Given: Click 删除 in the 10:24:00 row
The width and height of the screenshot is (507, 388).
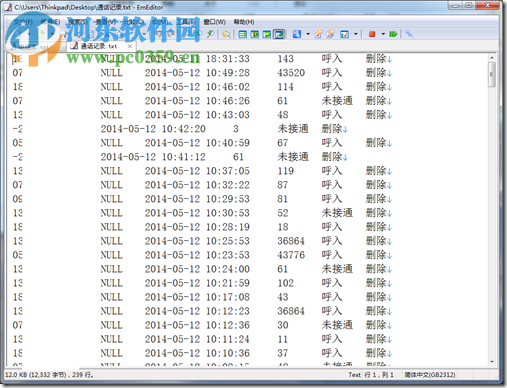Looking at the screenshot, I should pos(376,269).
